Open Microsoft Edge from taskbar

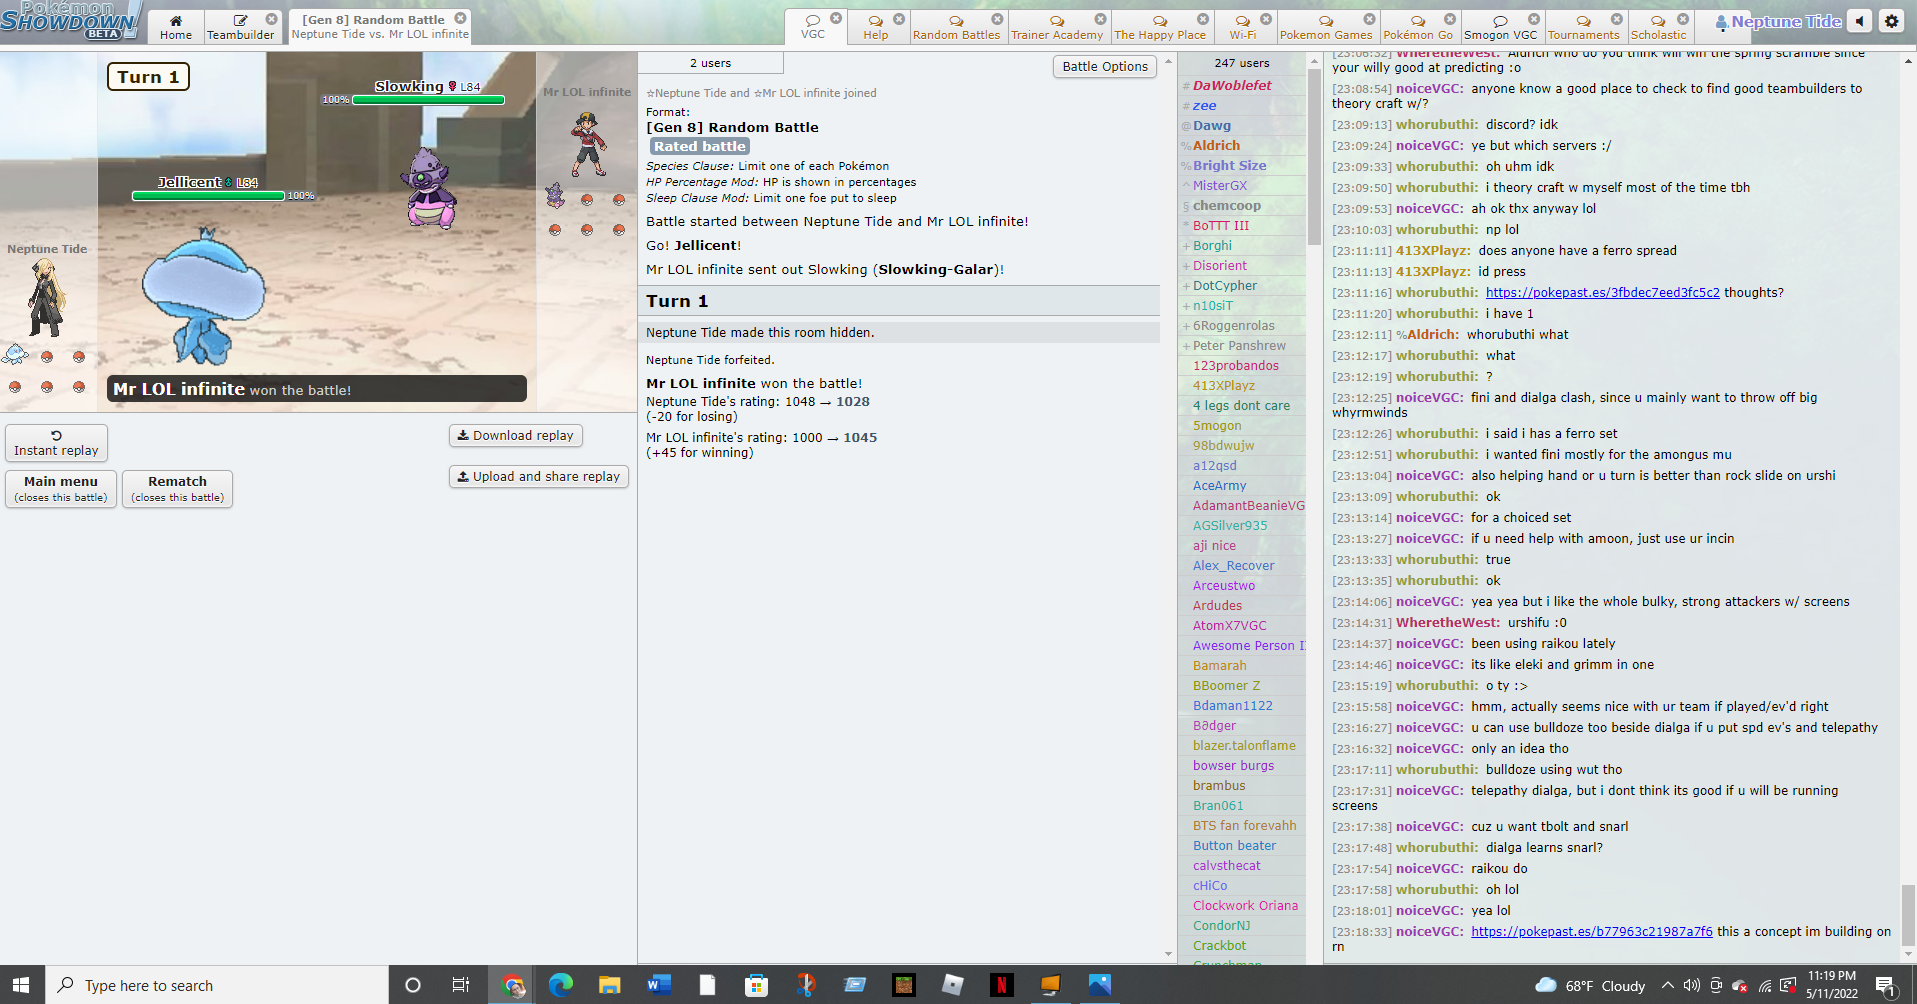click(561, 985)
